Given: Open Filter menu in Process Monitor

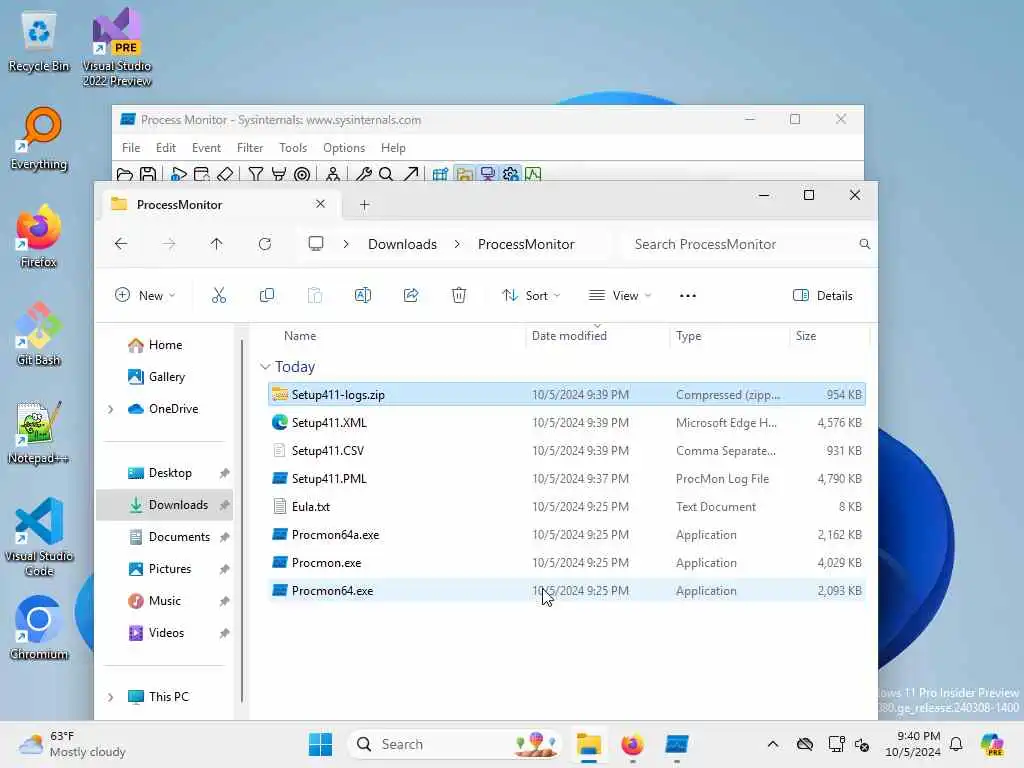Looking at the screenshot, I should pos(250,148).
